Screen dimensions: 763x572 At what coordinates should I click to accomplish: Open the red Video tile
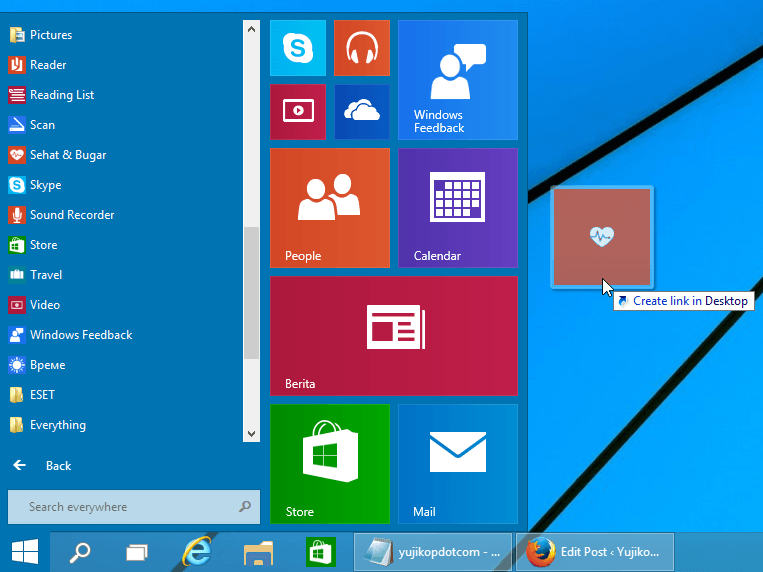298,112
